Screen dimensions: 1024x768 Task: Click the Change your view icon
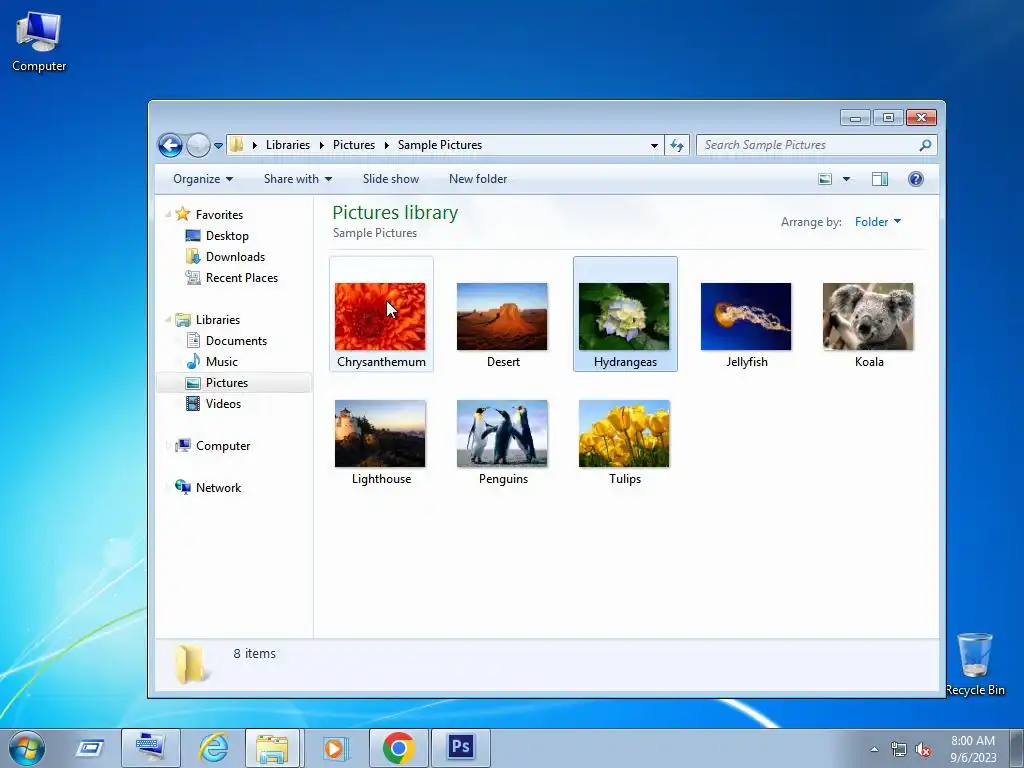825,179
